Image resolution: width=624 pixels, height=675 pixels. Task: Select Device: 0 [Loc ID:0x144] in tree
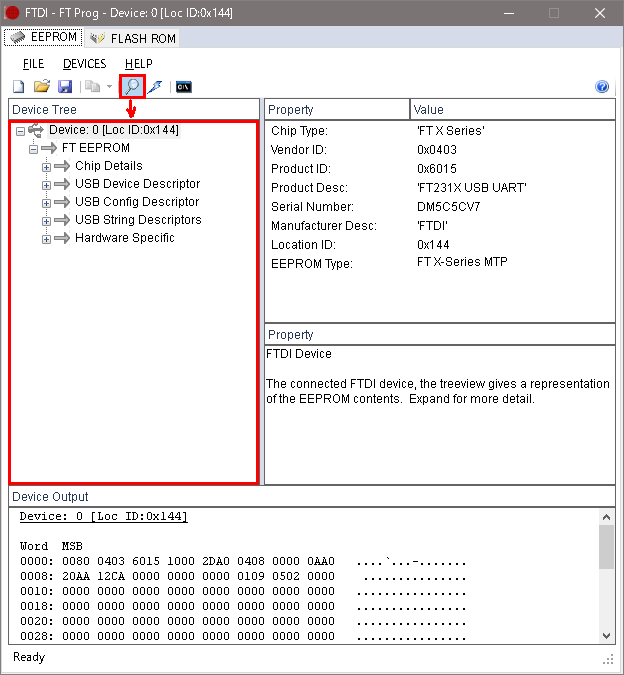pyautogui.click(x=114, y=130)
